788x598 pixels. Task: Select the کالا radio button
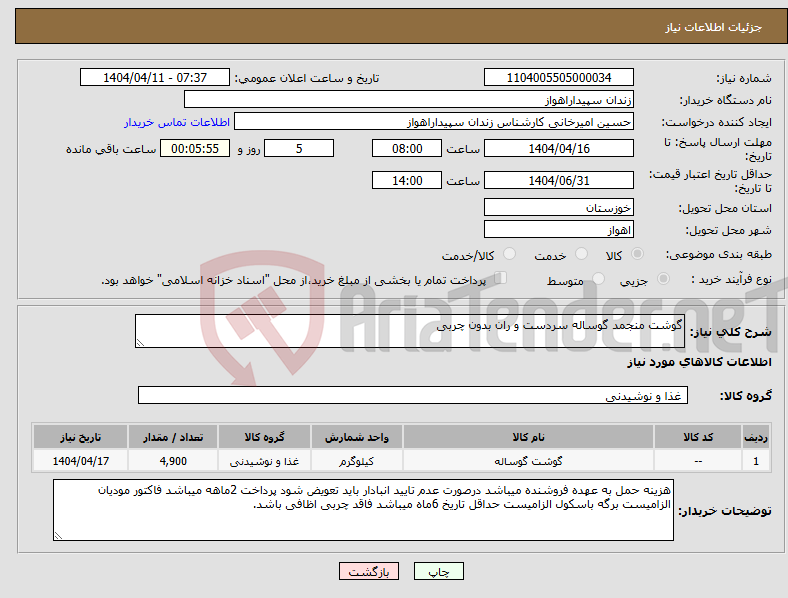(637, 254)
